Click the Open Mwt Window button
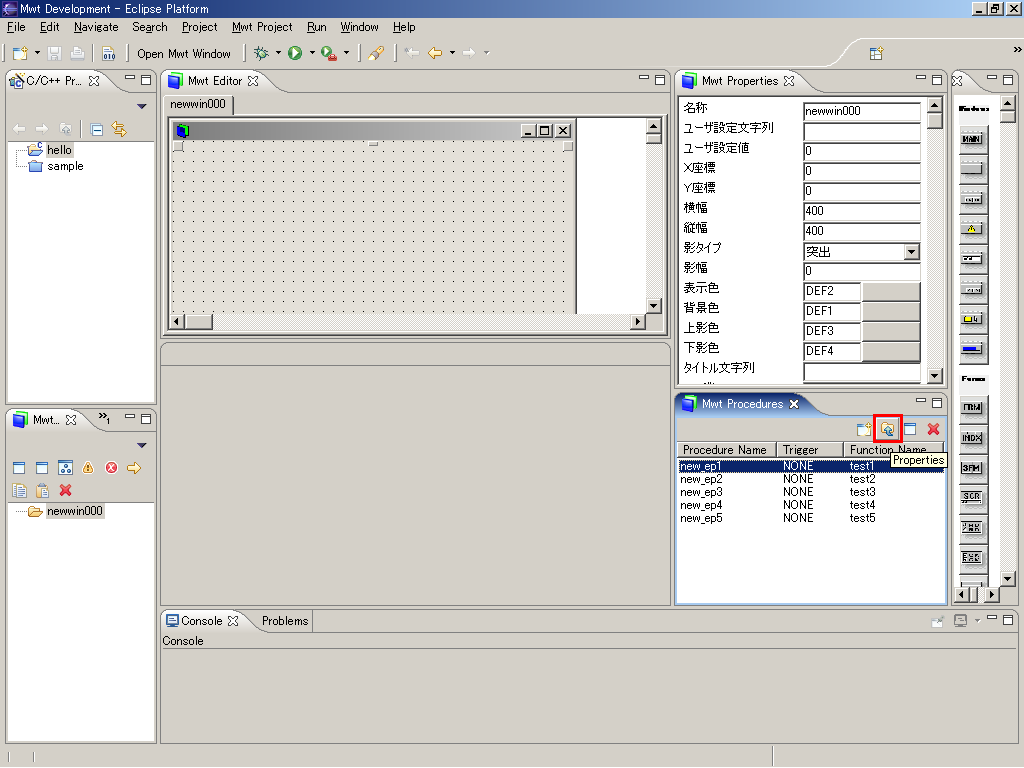 [x=184, y=54]
